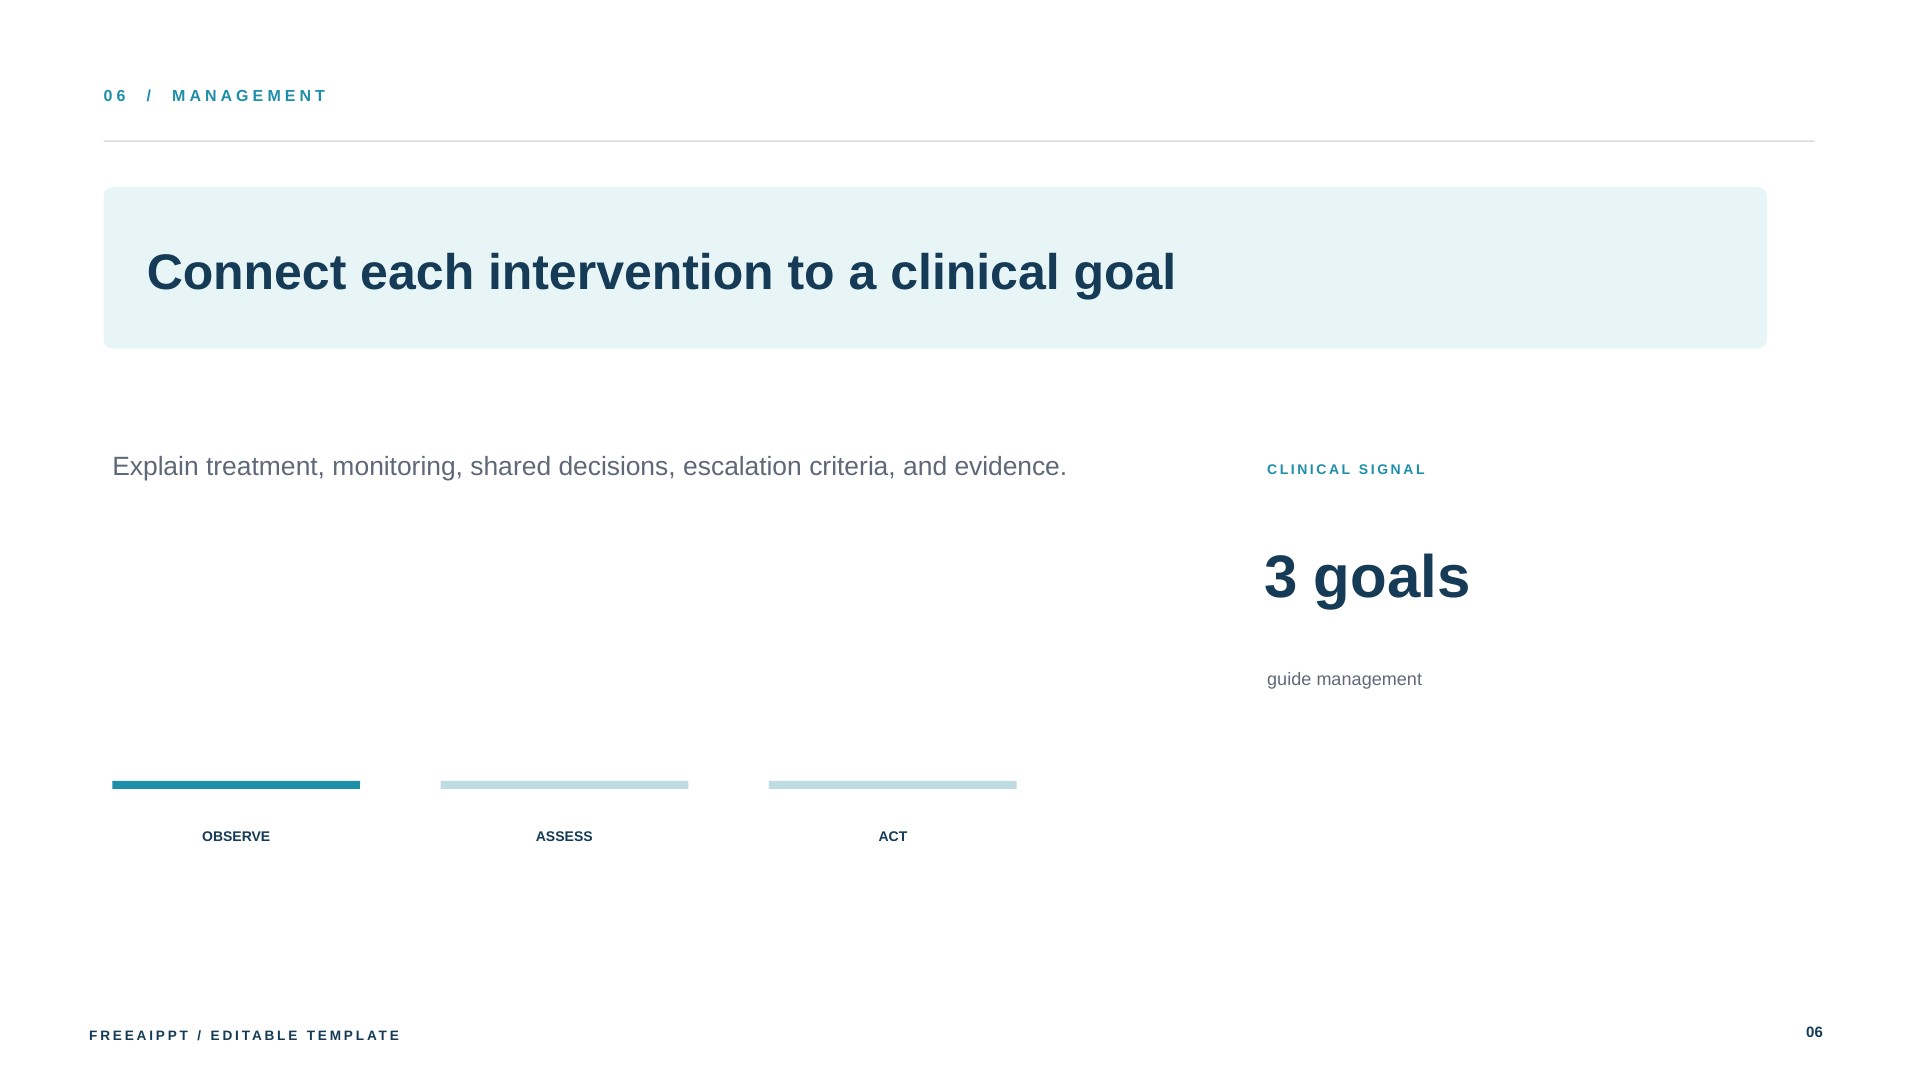Select the 'OBSERVE' step label
1921x1080 pixels.
pyautogui.click(x=236, y=836)
